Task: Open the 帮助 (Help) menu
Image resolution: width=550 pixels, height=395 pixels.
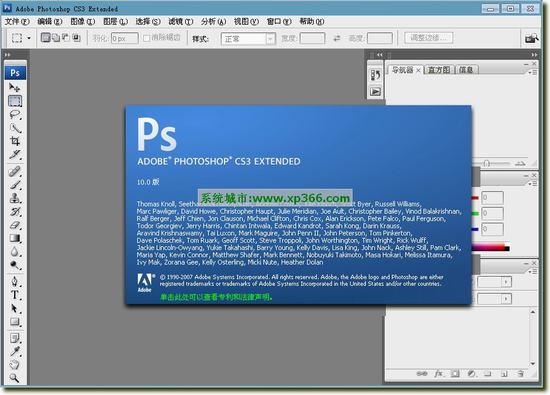Action: pyautogui.click(x=311, y=22)
